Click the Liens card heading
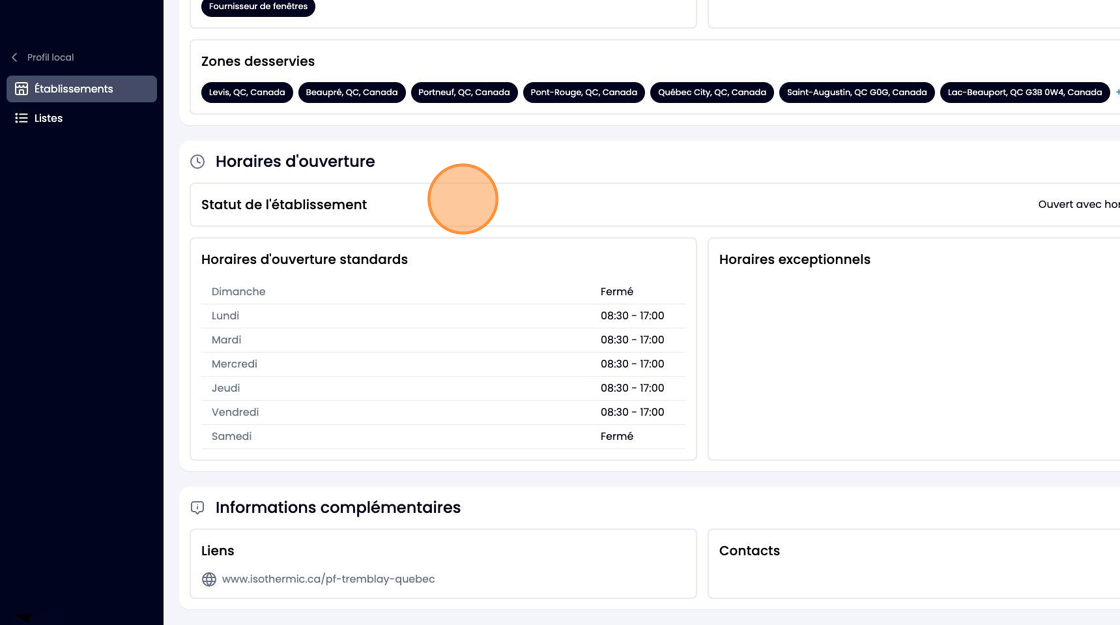The image size is (1120, 625). coord(218,551)
